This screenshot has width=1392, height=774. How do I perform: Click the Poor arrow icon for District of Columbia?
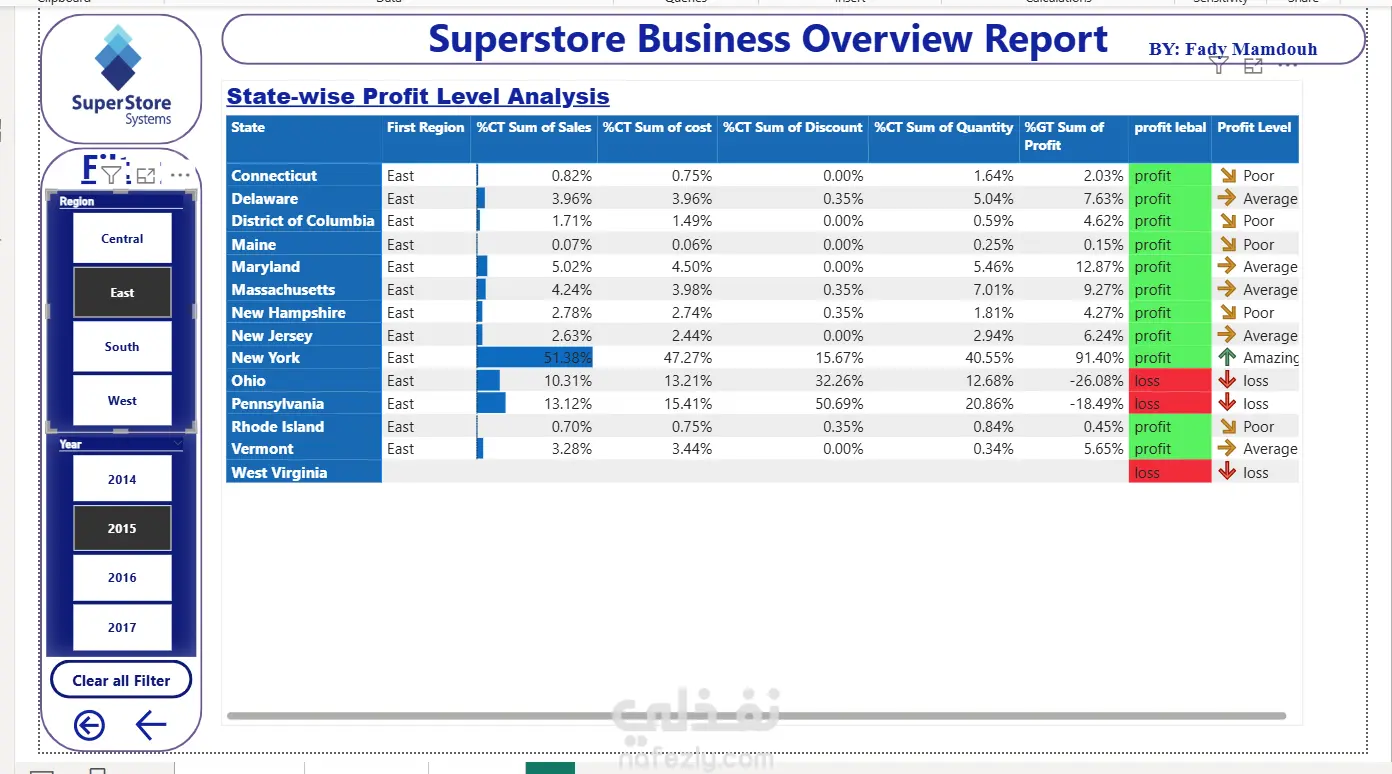click(x=1227, y=221)
